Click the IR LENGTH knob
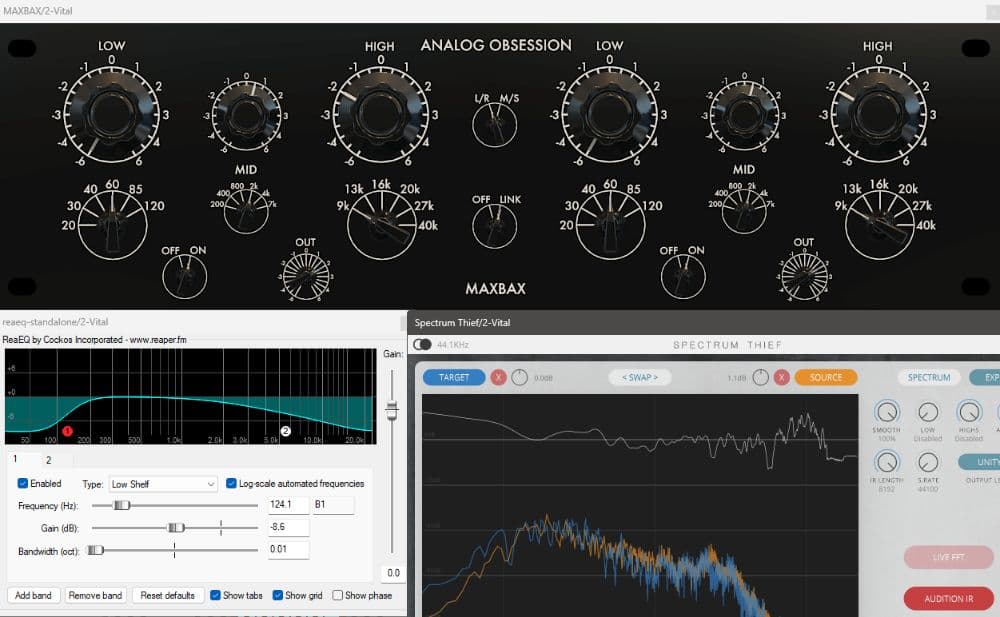The height and width of the screenshot is (617, 1000). click(886, 462)
